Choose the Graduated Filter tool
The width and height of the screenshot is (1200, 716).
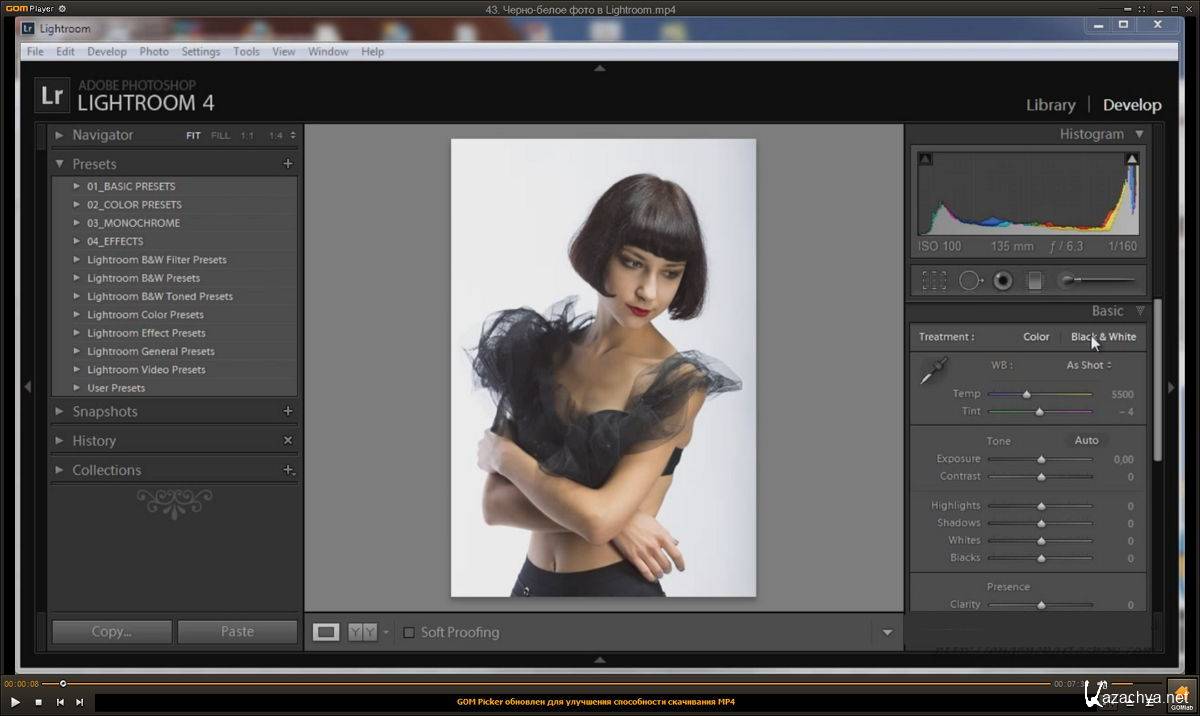click(1035, 281)
